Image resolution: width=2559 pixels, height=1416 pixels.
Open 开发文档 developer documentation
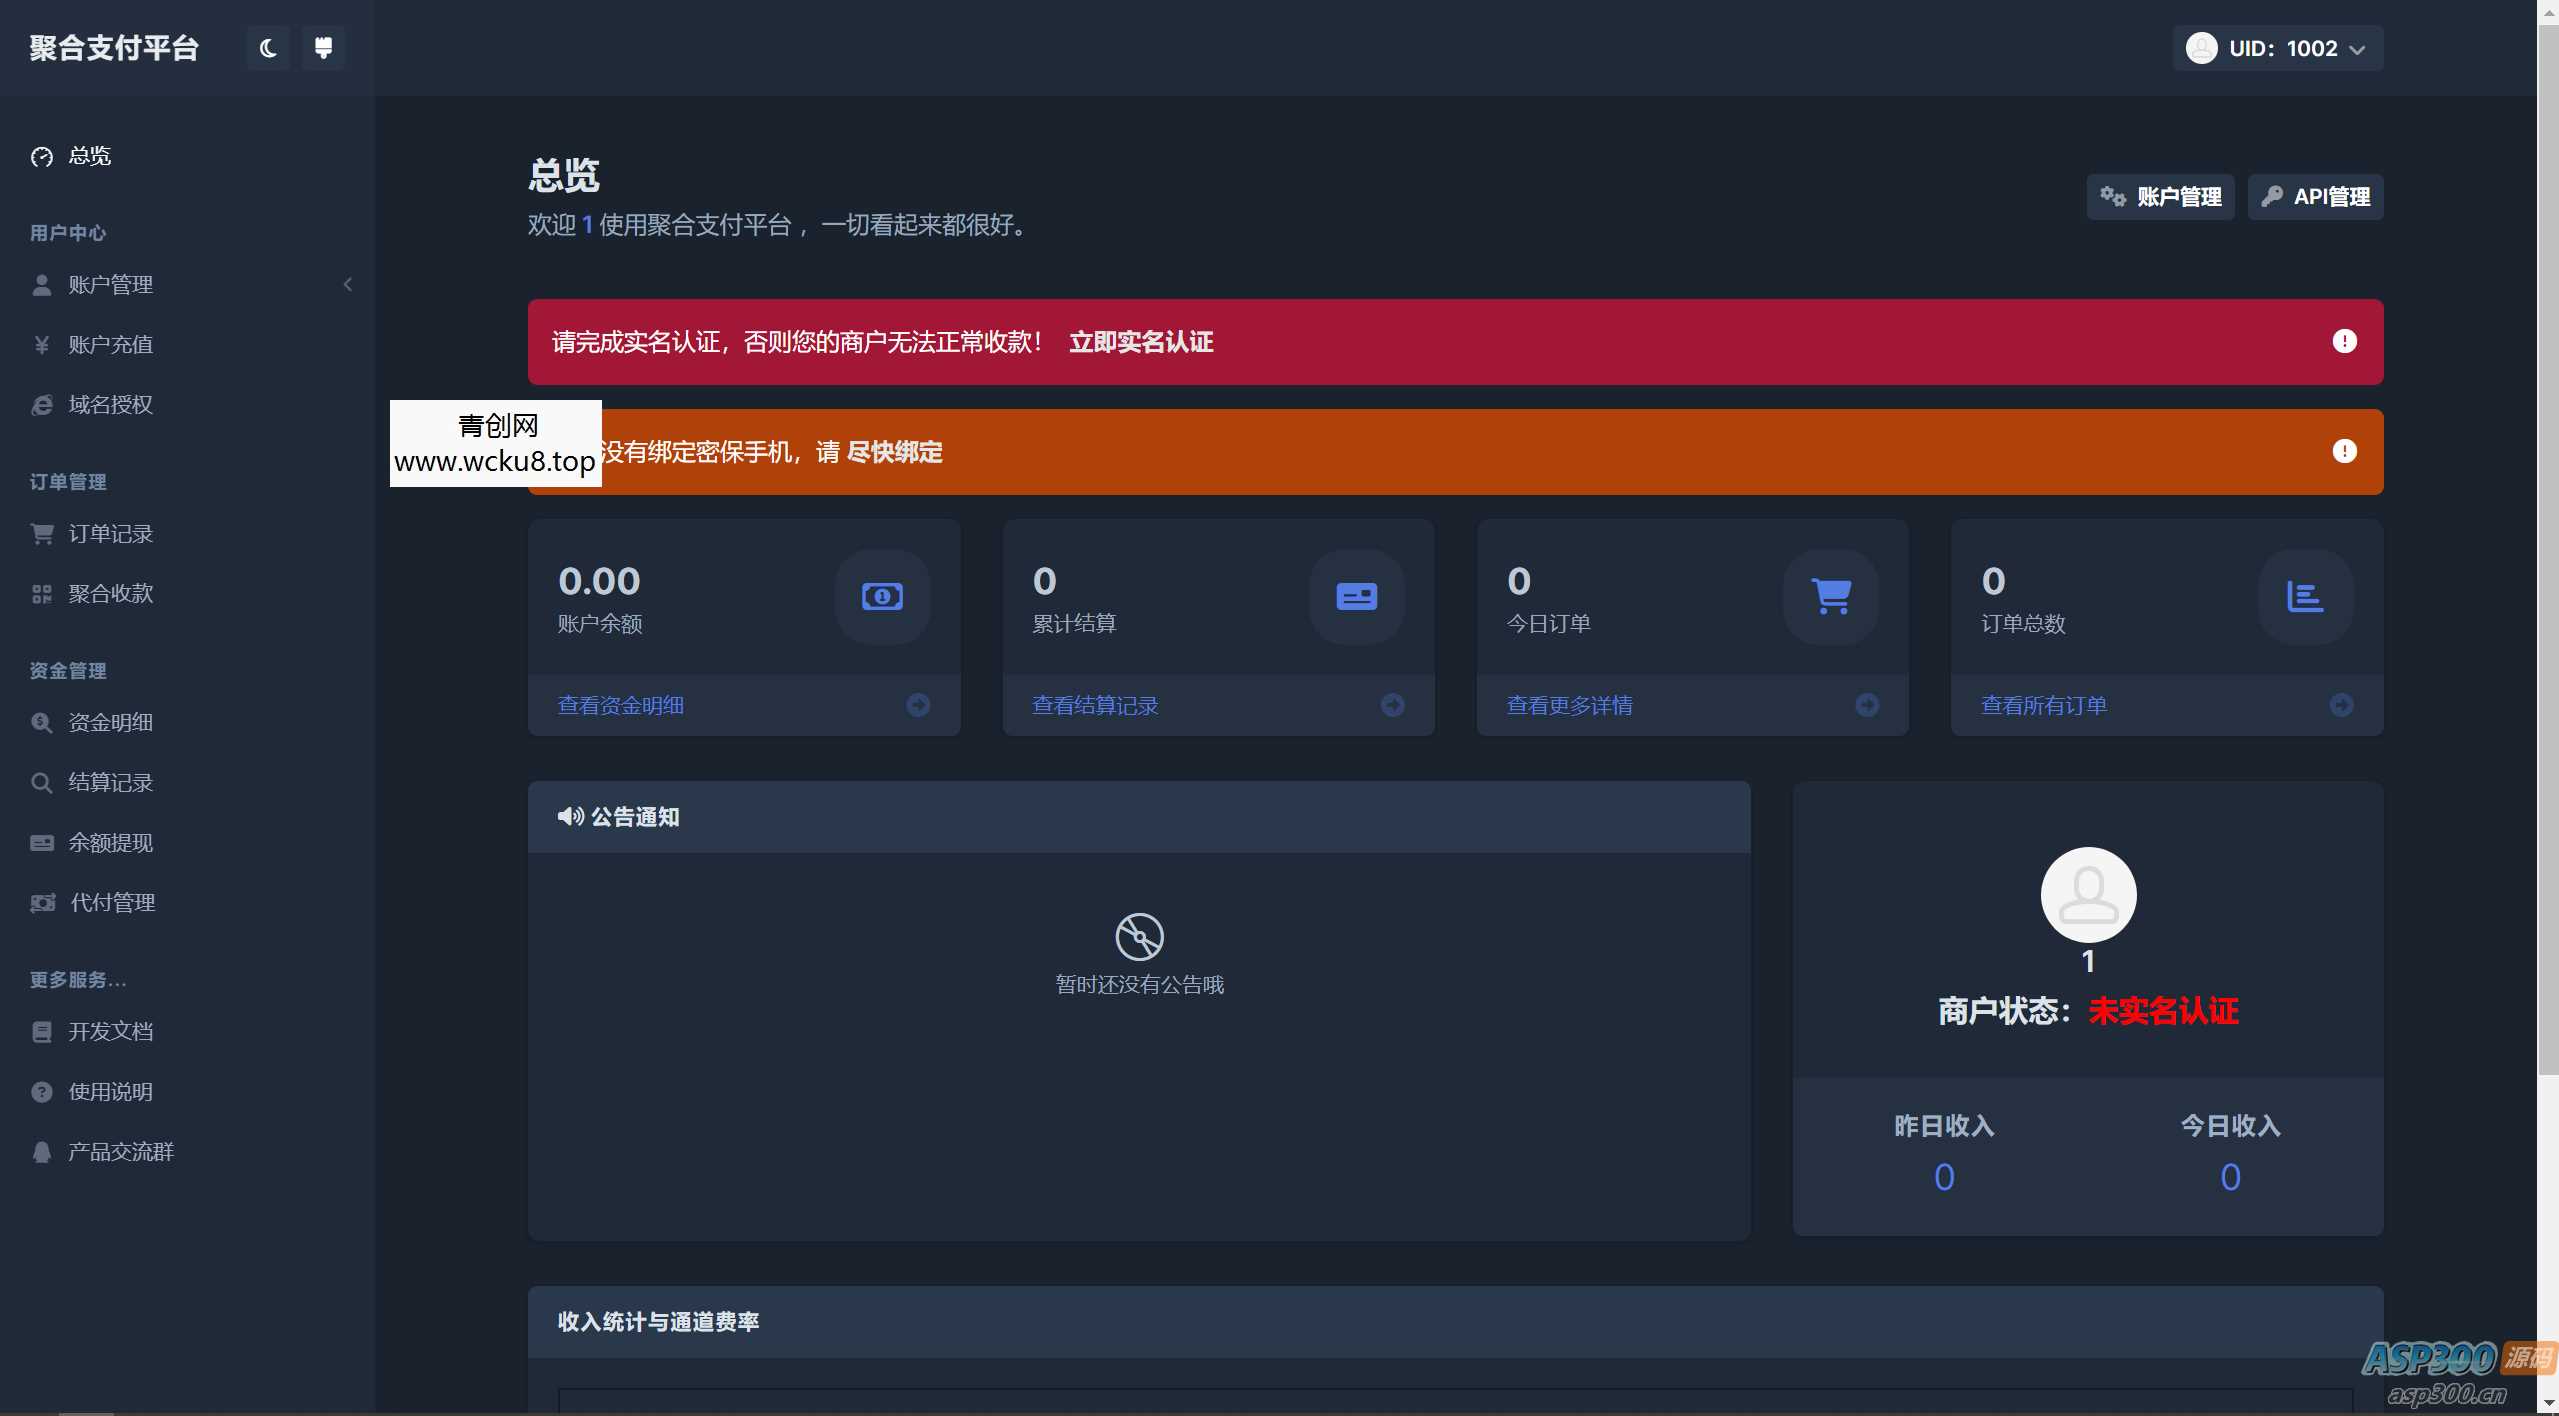pyautogui.click(x=110, y=1031)
